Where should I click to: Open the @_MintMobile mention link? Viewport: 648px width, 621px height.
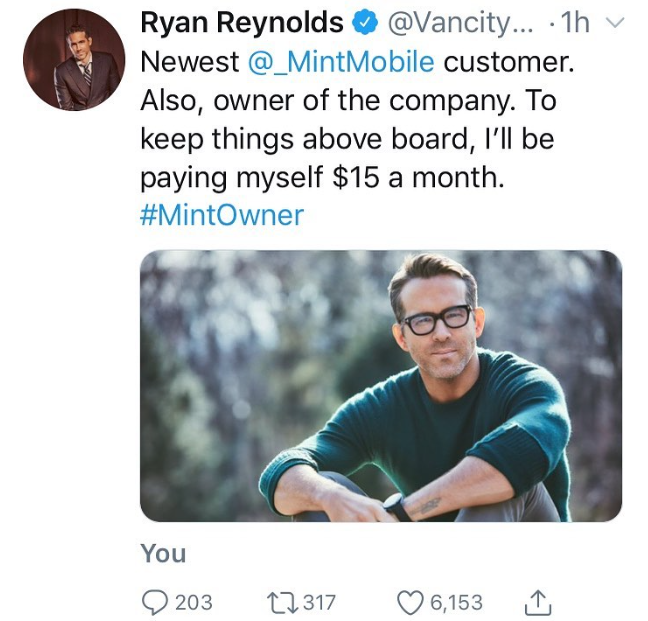coord(341,62)
